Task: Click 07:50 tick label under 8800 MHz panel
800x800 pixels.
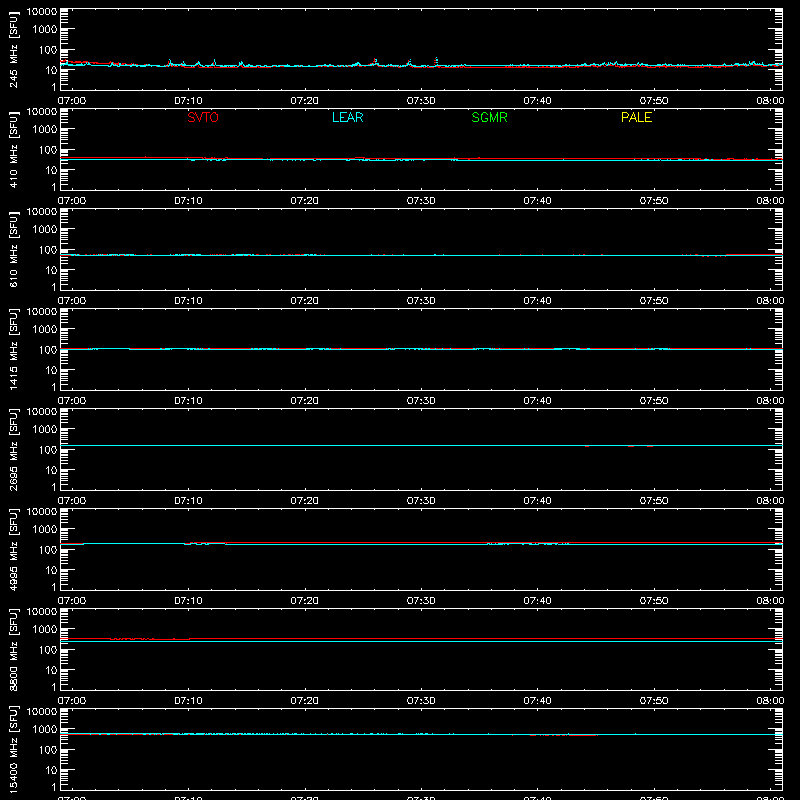Action: [x=654, y=701]
